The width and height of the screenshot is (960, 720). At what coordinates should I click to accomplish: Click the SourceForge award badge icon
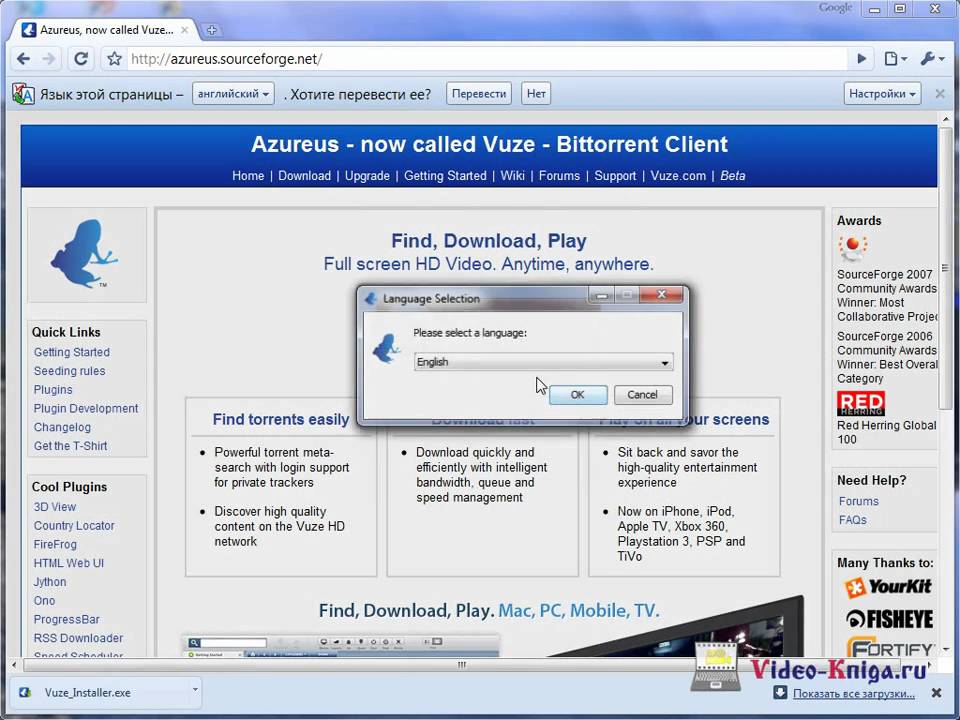tap(852, 248)
